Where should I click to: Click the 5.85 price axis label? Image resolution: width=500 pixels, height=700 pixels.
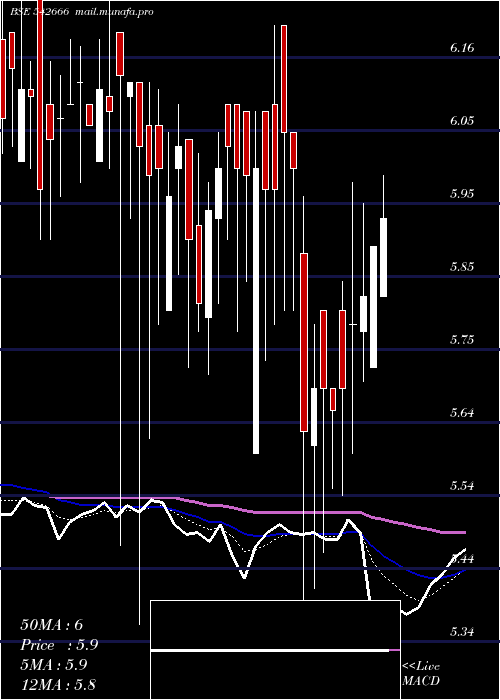coord(462,267)
